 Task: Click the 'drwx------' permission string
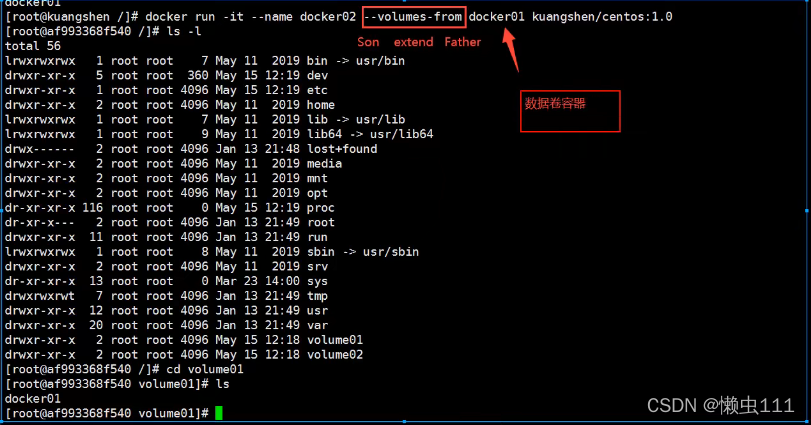(40, 149)
